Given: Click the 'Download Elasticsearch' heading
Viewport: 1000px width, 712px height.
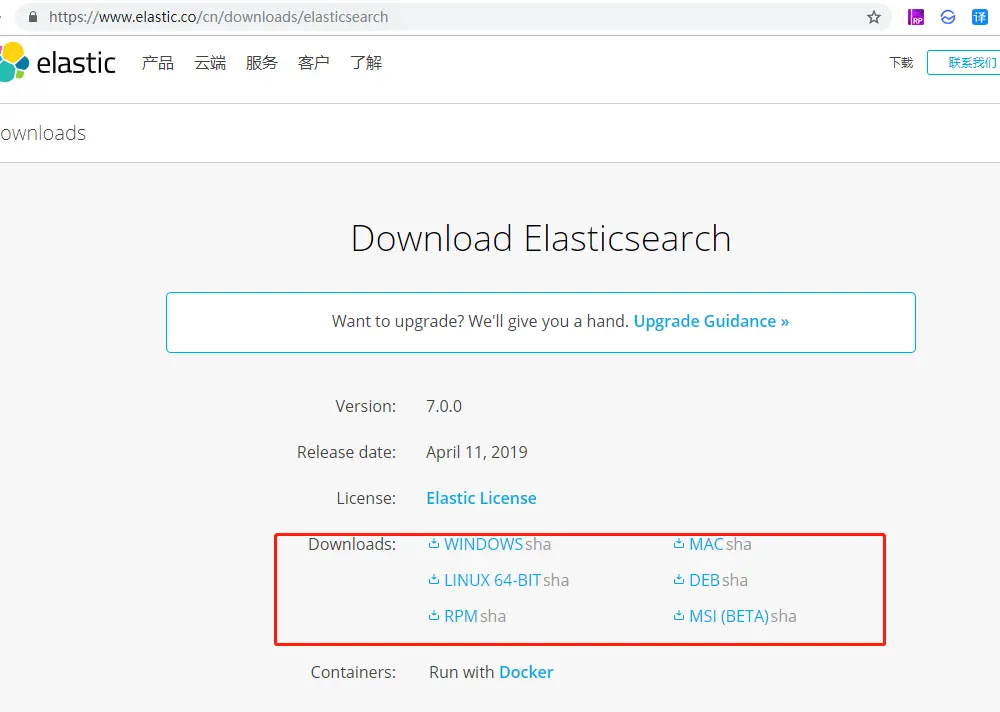Looking at the screenshot, I should click(x=541, y=239).
